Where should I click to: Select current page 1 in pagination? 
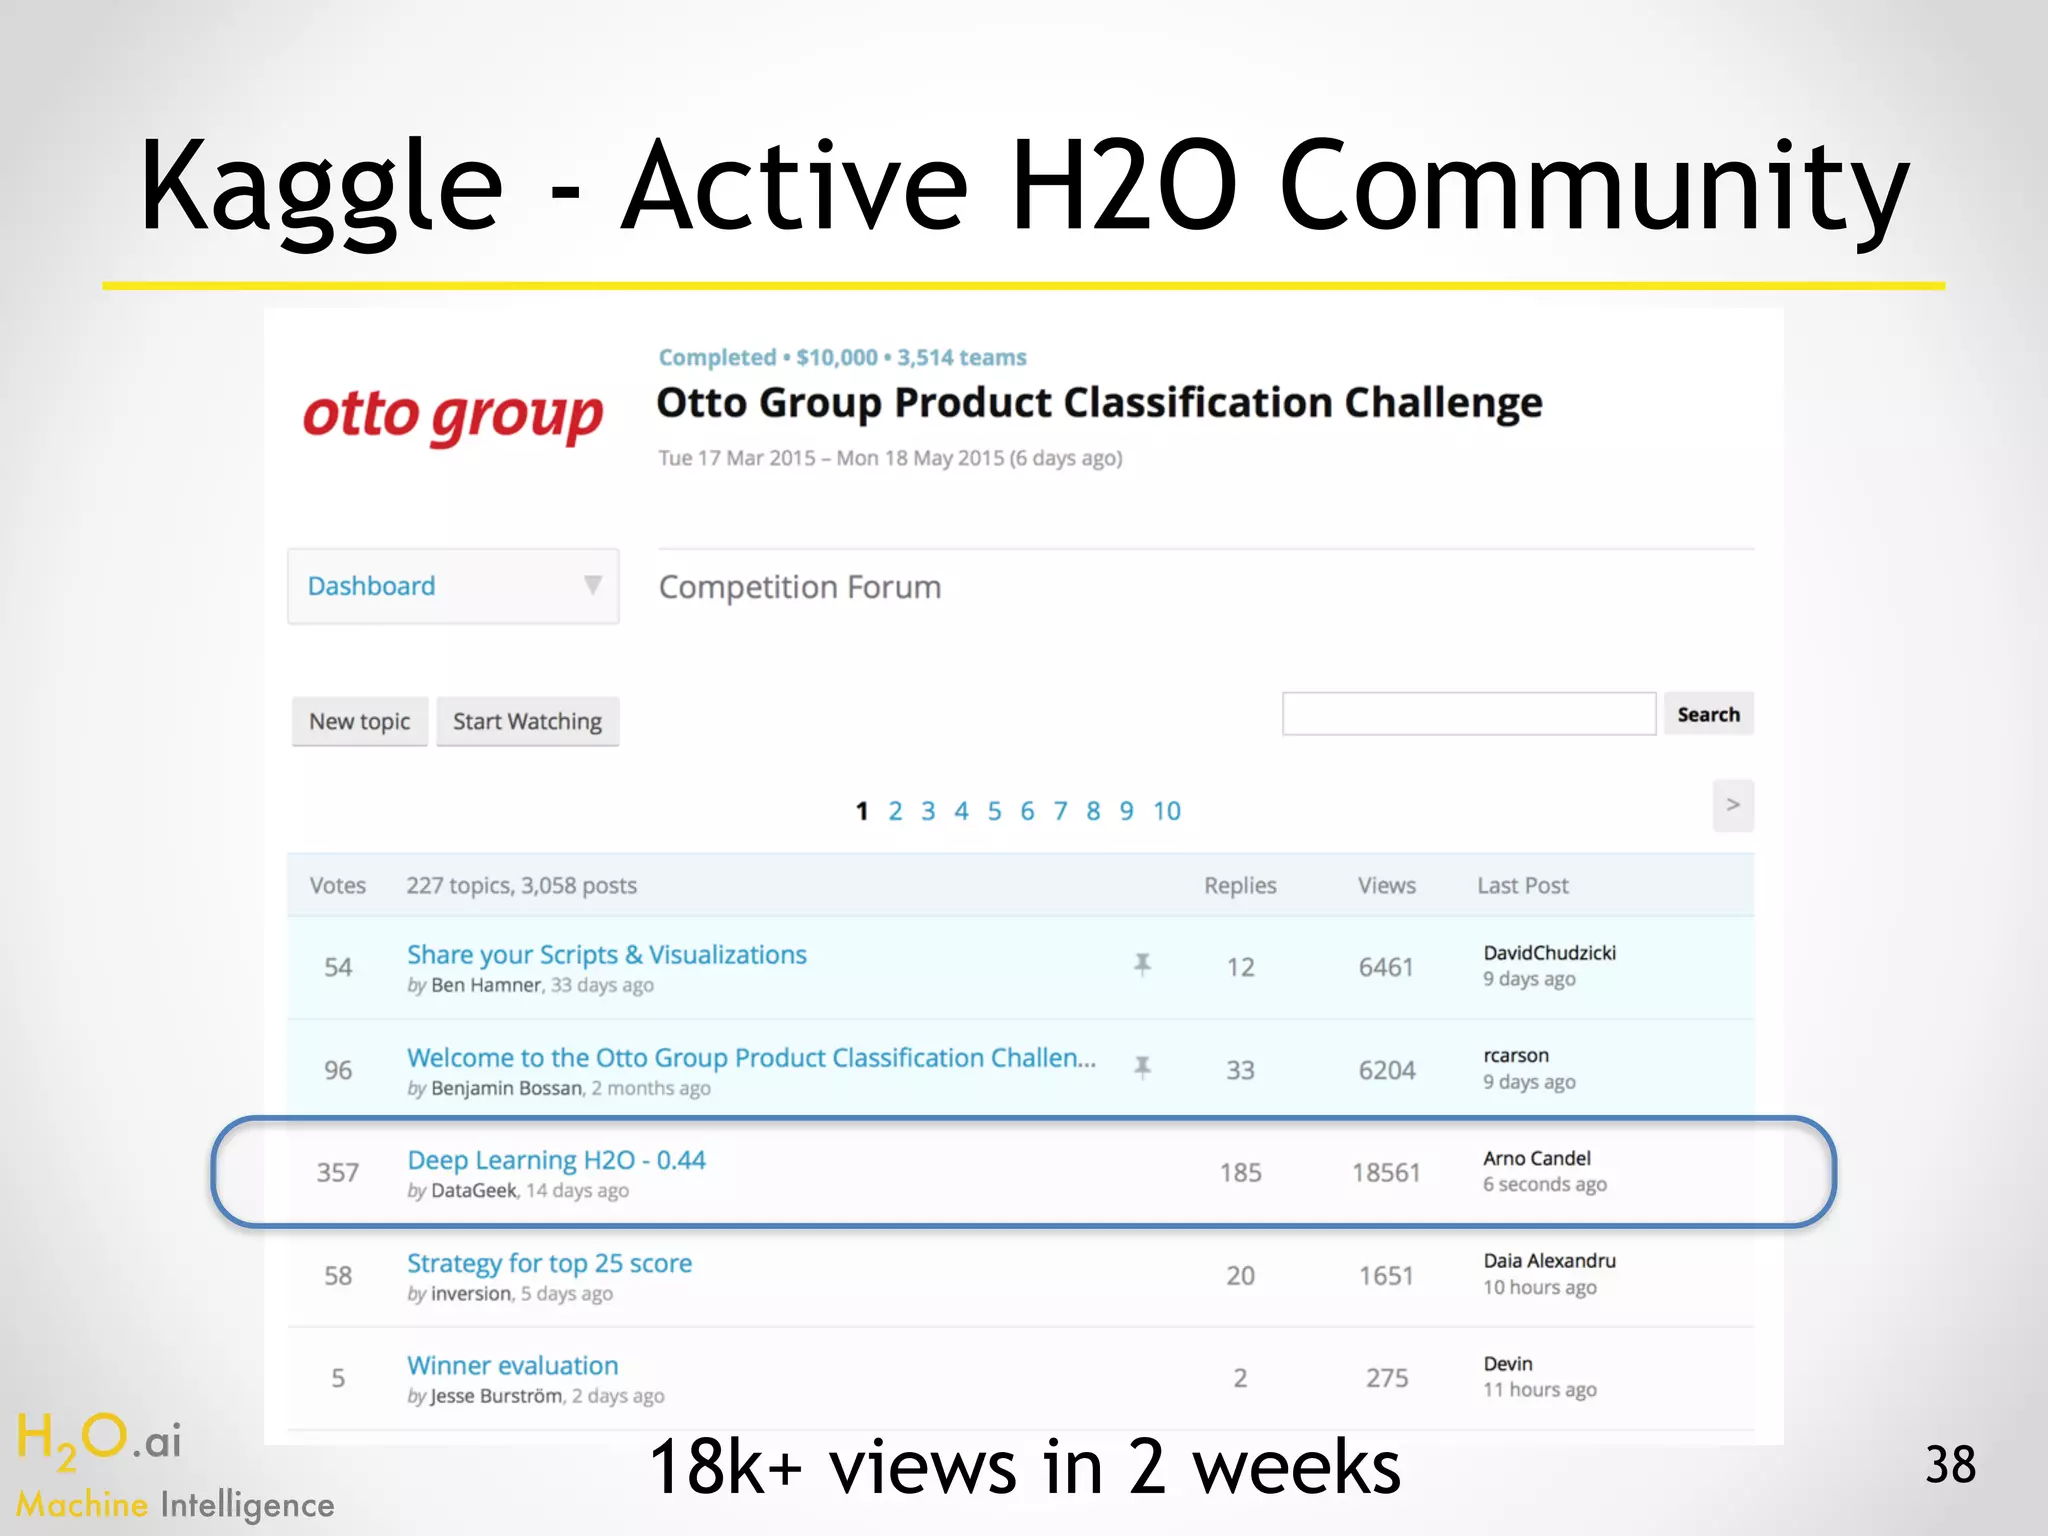point(862,811)
